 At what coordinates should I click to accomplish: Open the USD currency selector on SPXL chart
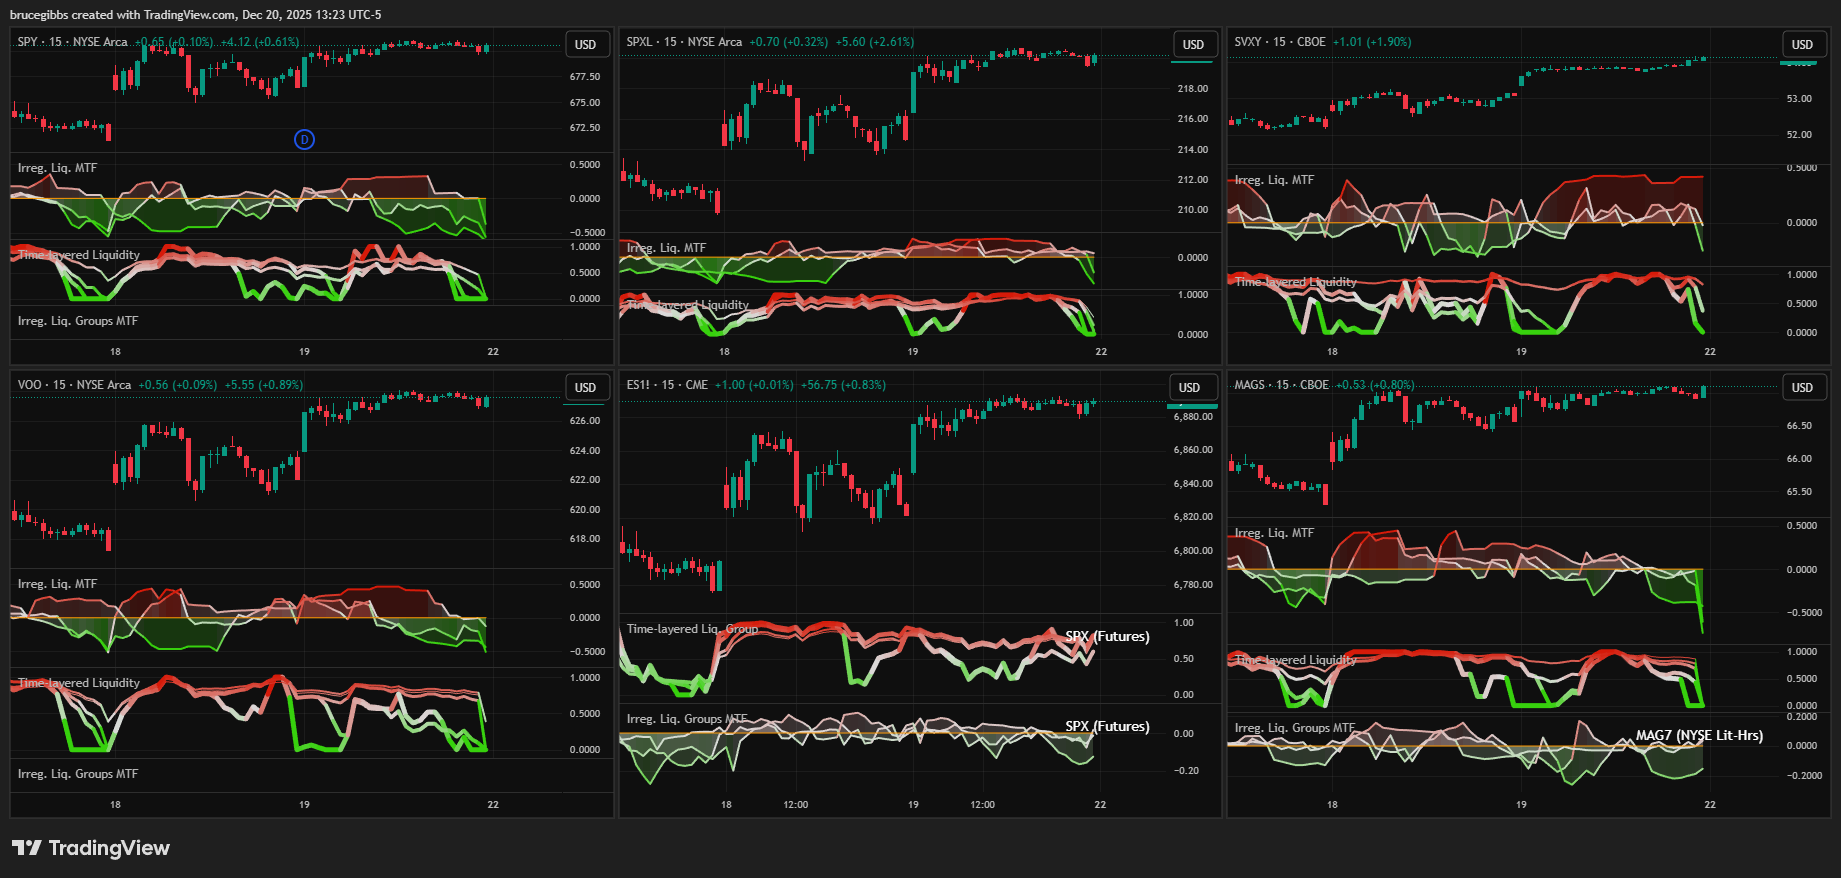click(1193, 45)
